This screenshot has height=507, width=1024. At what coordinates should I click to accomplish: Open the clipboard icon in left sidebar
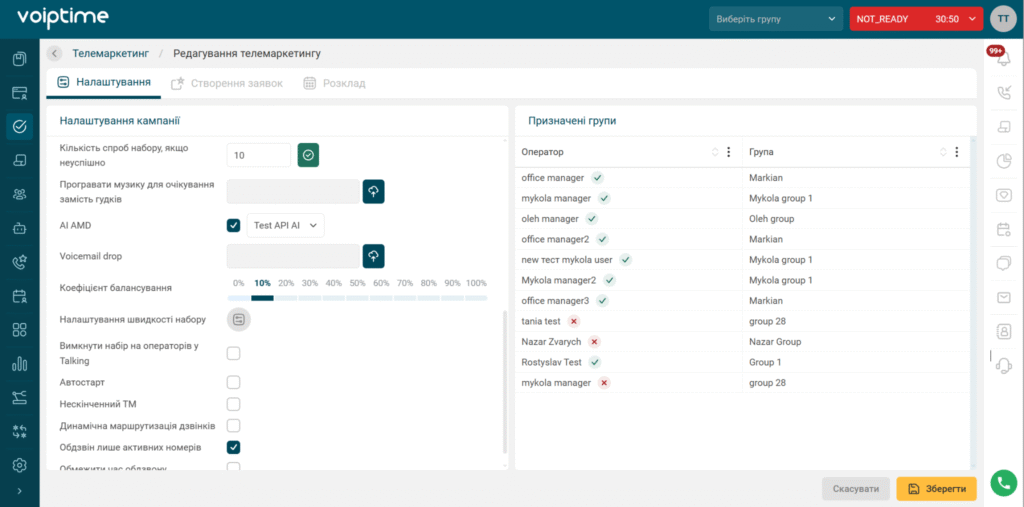pos(20,59)
